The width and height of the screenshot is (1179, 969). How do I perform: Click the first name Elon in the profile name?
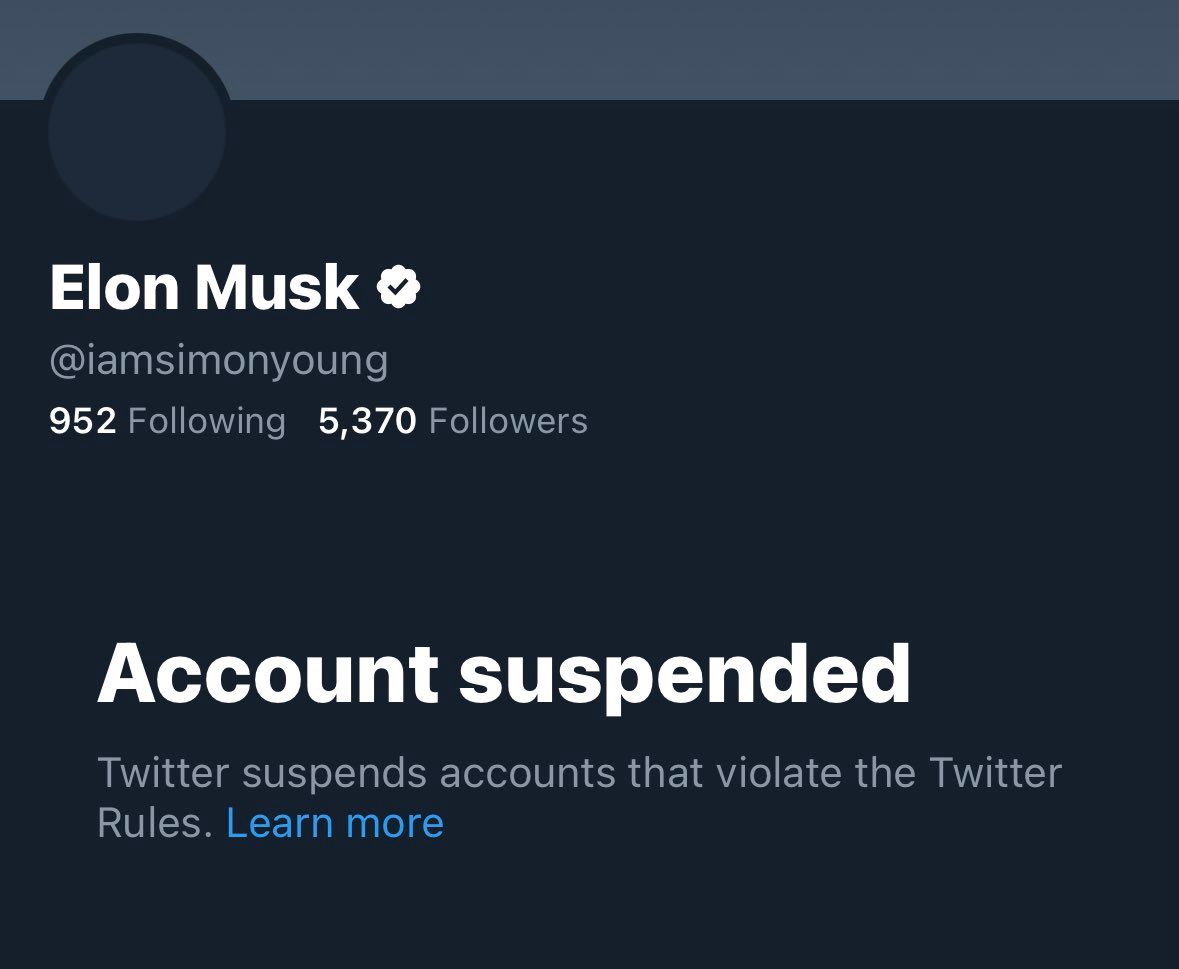pos(114,286)
